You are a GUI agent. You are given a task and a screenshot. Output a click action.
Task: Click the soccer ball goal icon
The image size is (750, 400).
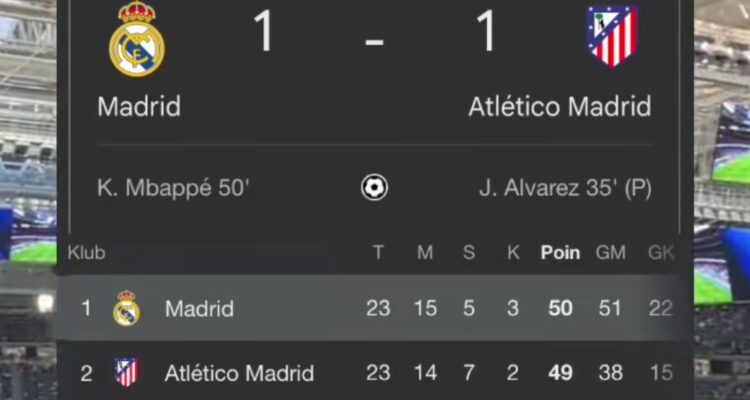click(375, 188)
